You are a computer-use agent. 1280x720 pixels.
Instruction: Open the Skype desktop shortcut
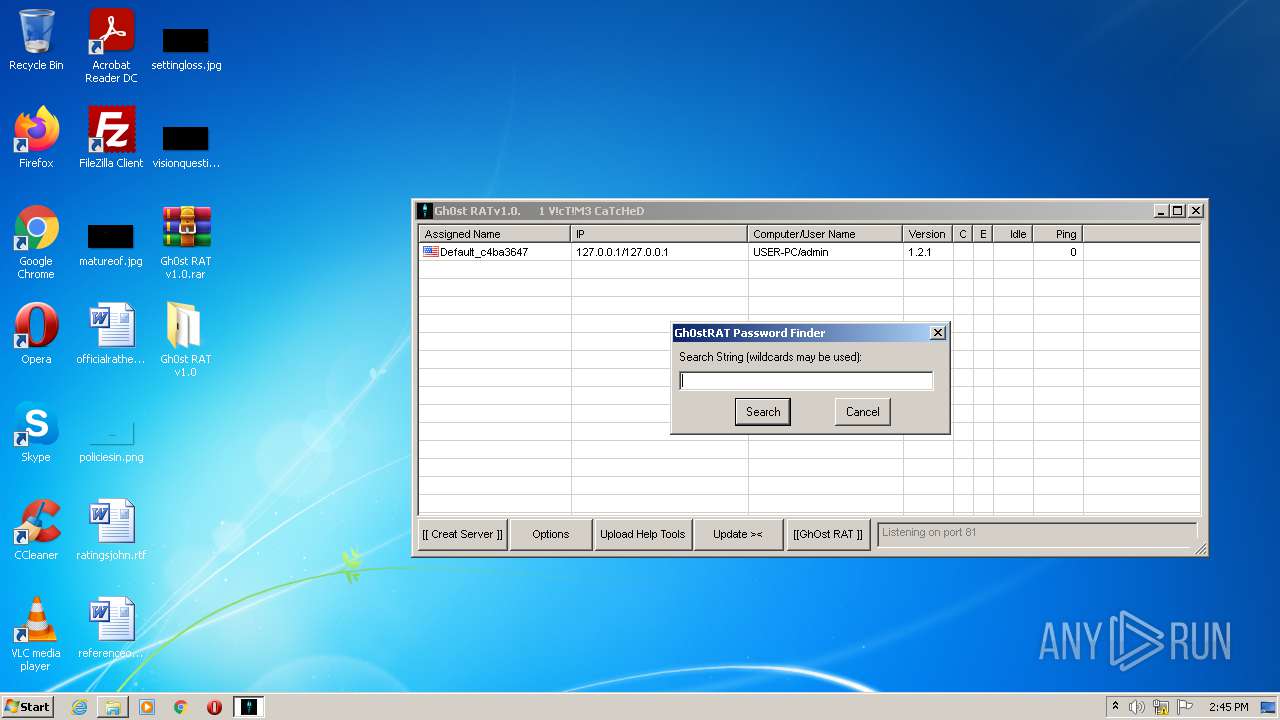click(x=36, y=432)
